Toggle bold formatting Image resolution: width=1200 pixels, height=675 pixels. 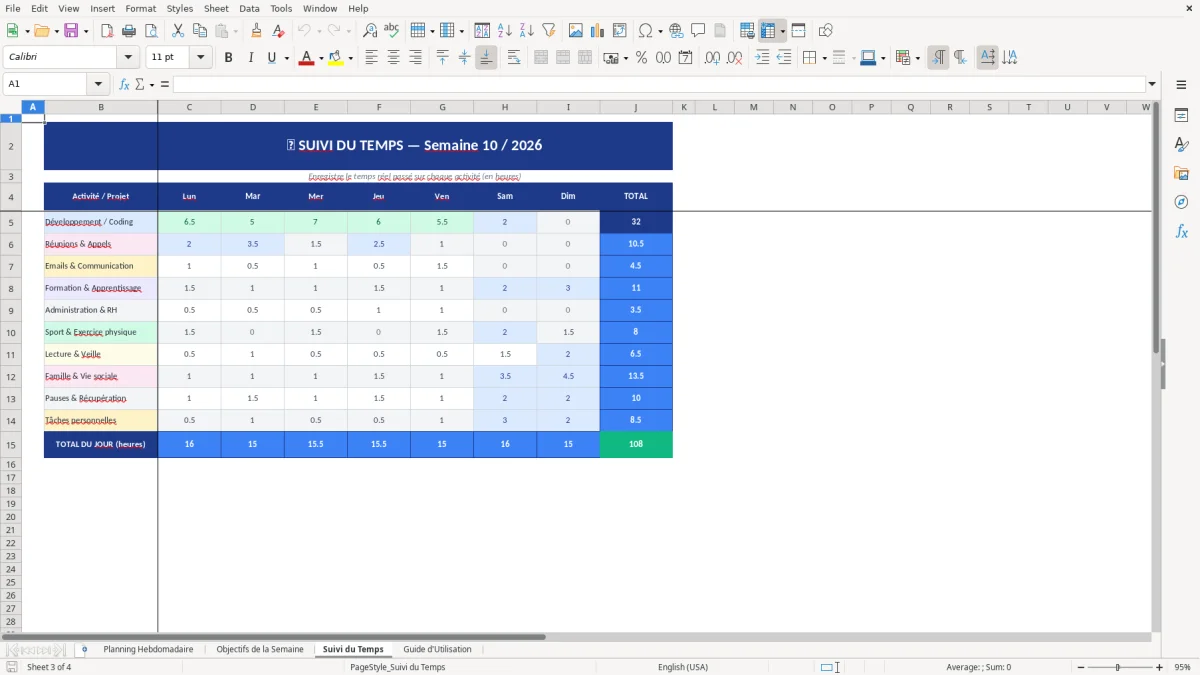click(x=230, y=57)
